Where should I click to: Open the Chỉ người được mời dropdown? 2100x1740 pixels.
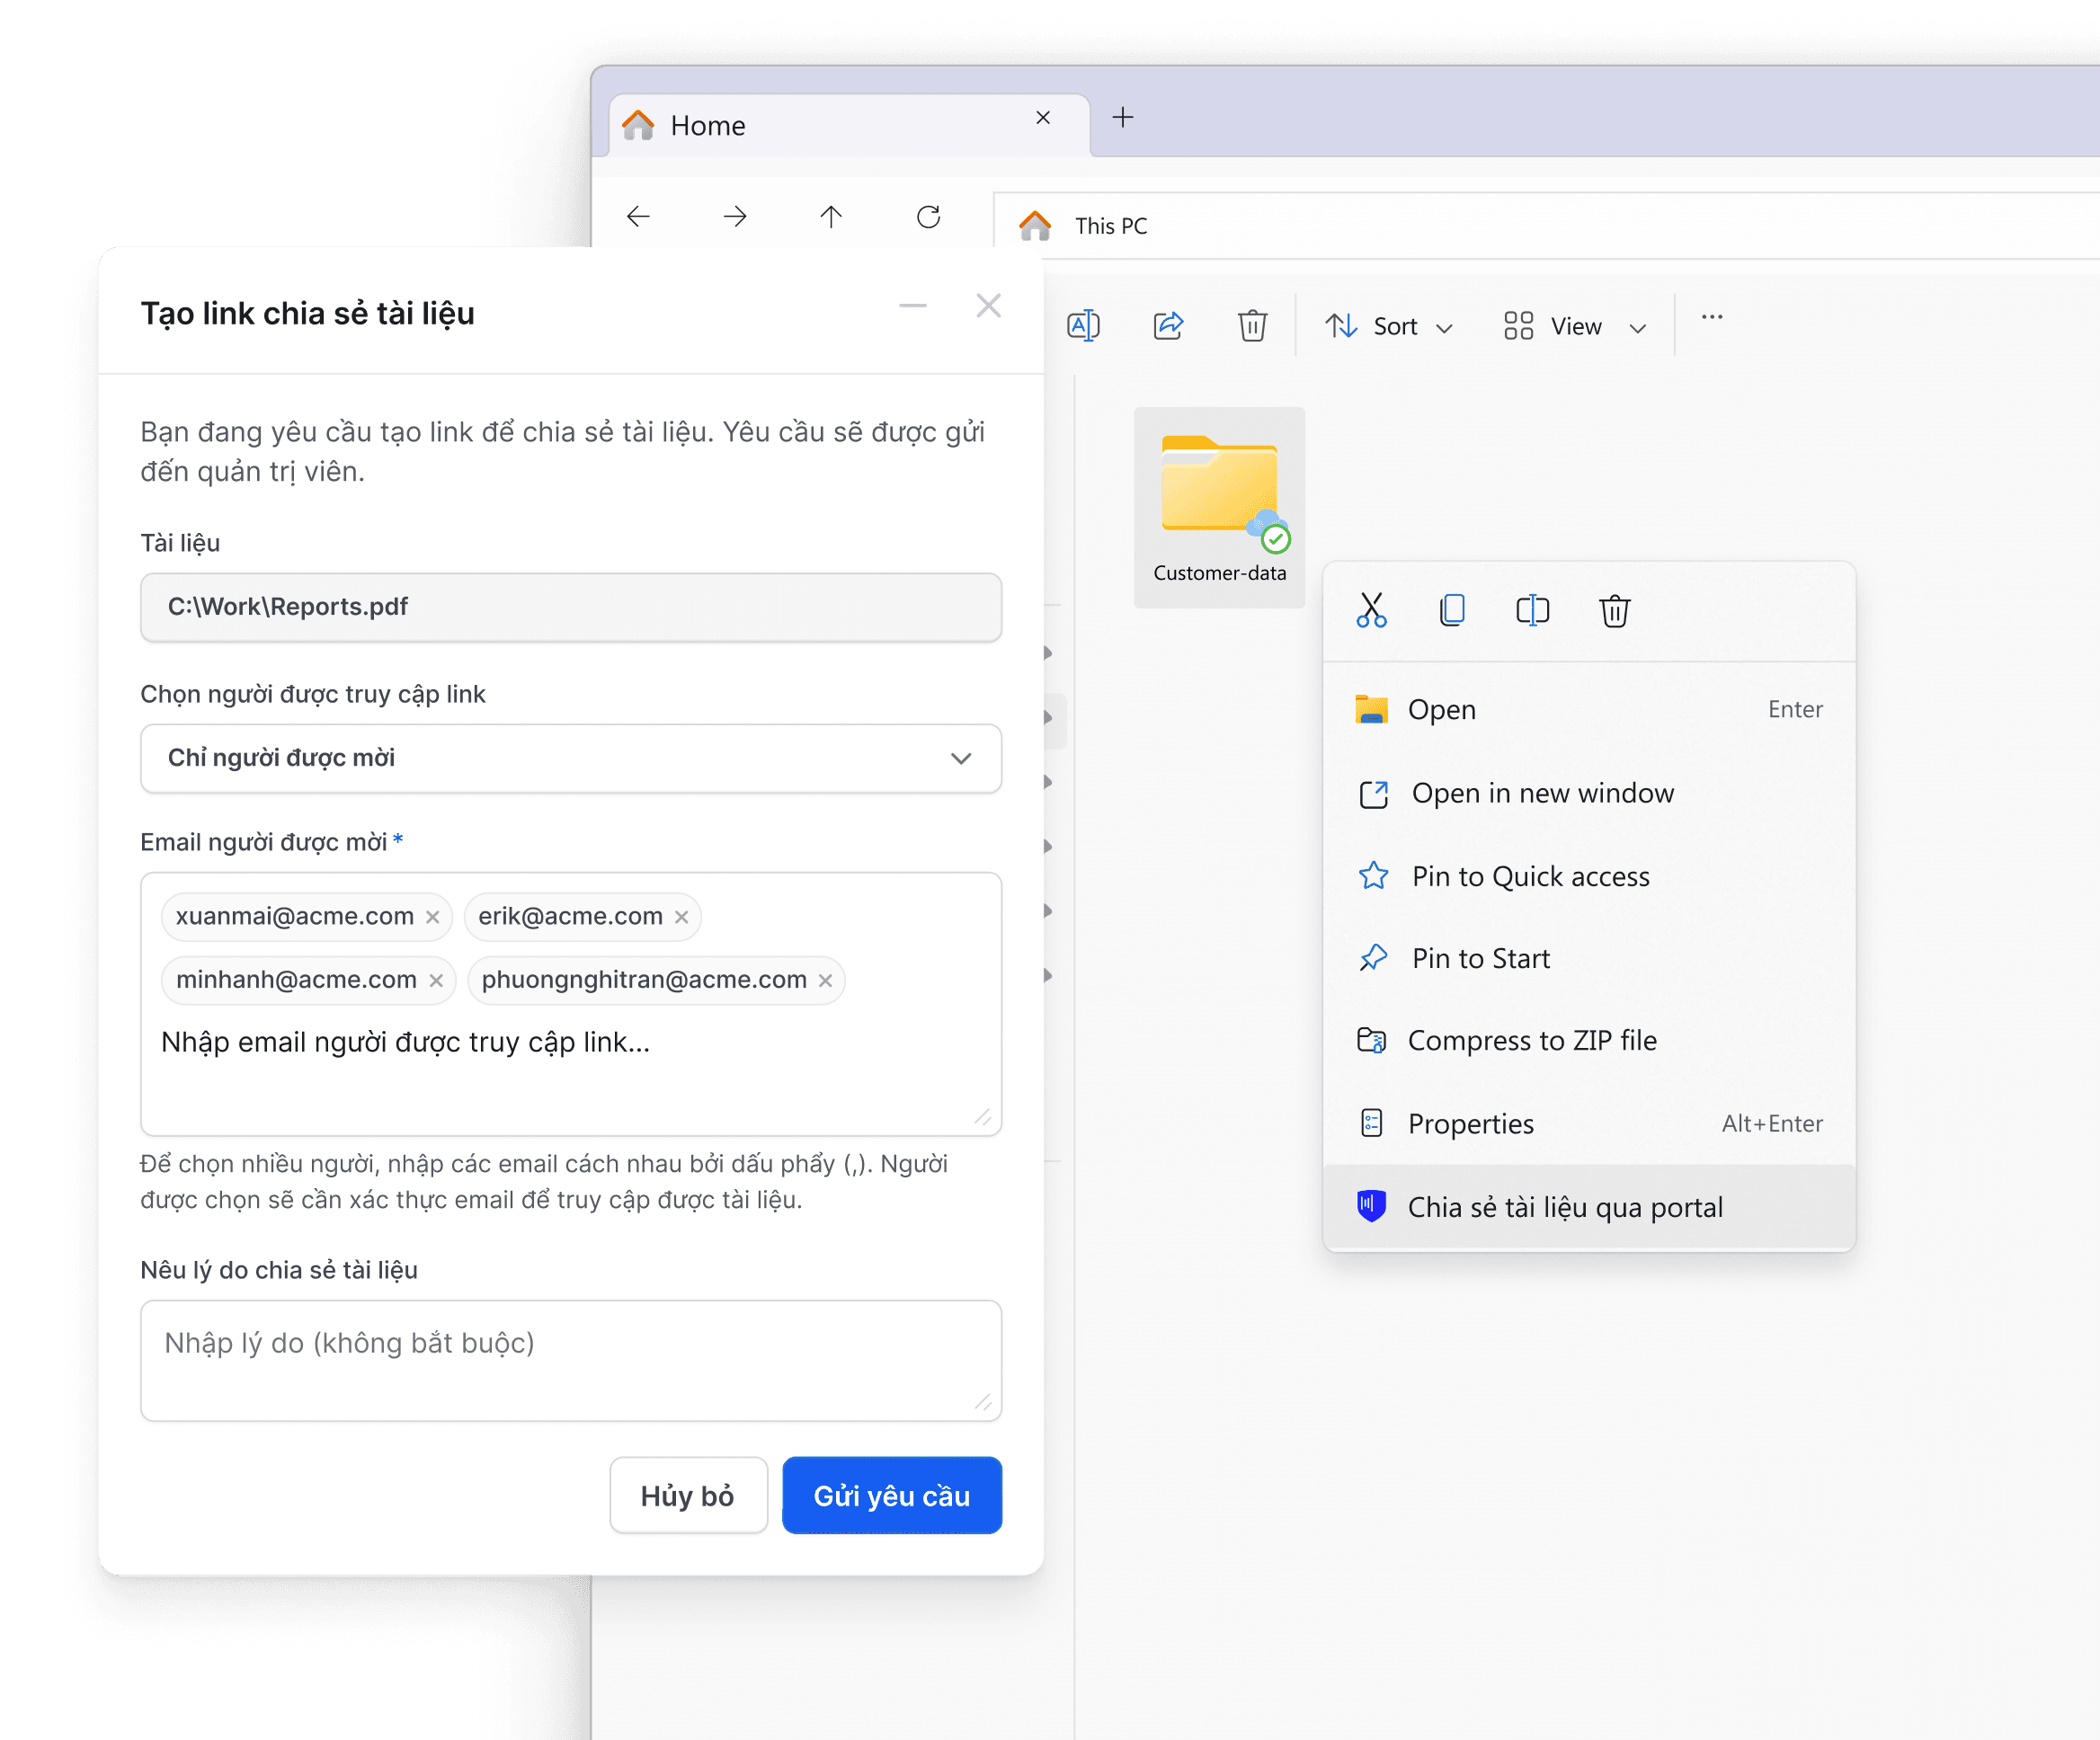click(571, 758)
